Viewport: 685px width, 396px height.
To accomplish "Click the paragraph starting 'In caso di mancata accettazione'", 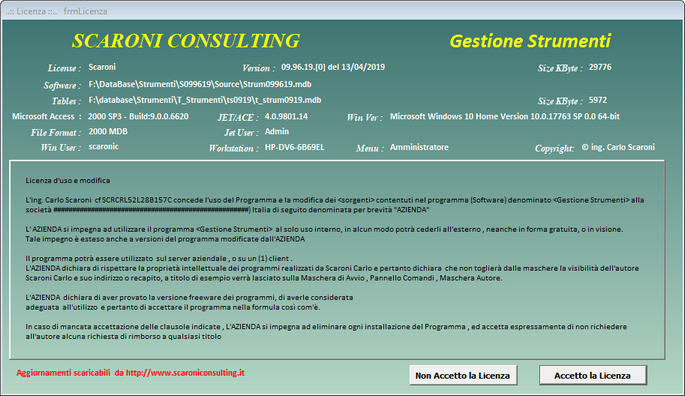I will tap(326, 331).
